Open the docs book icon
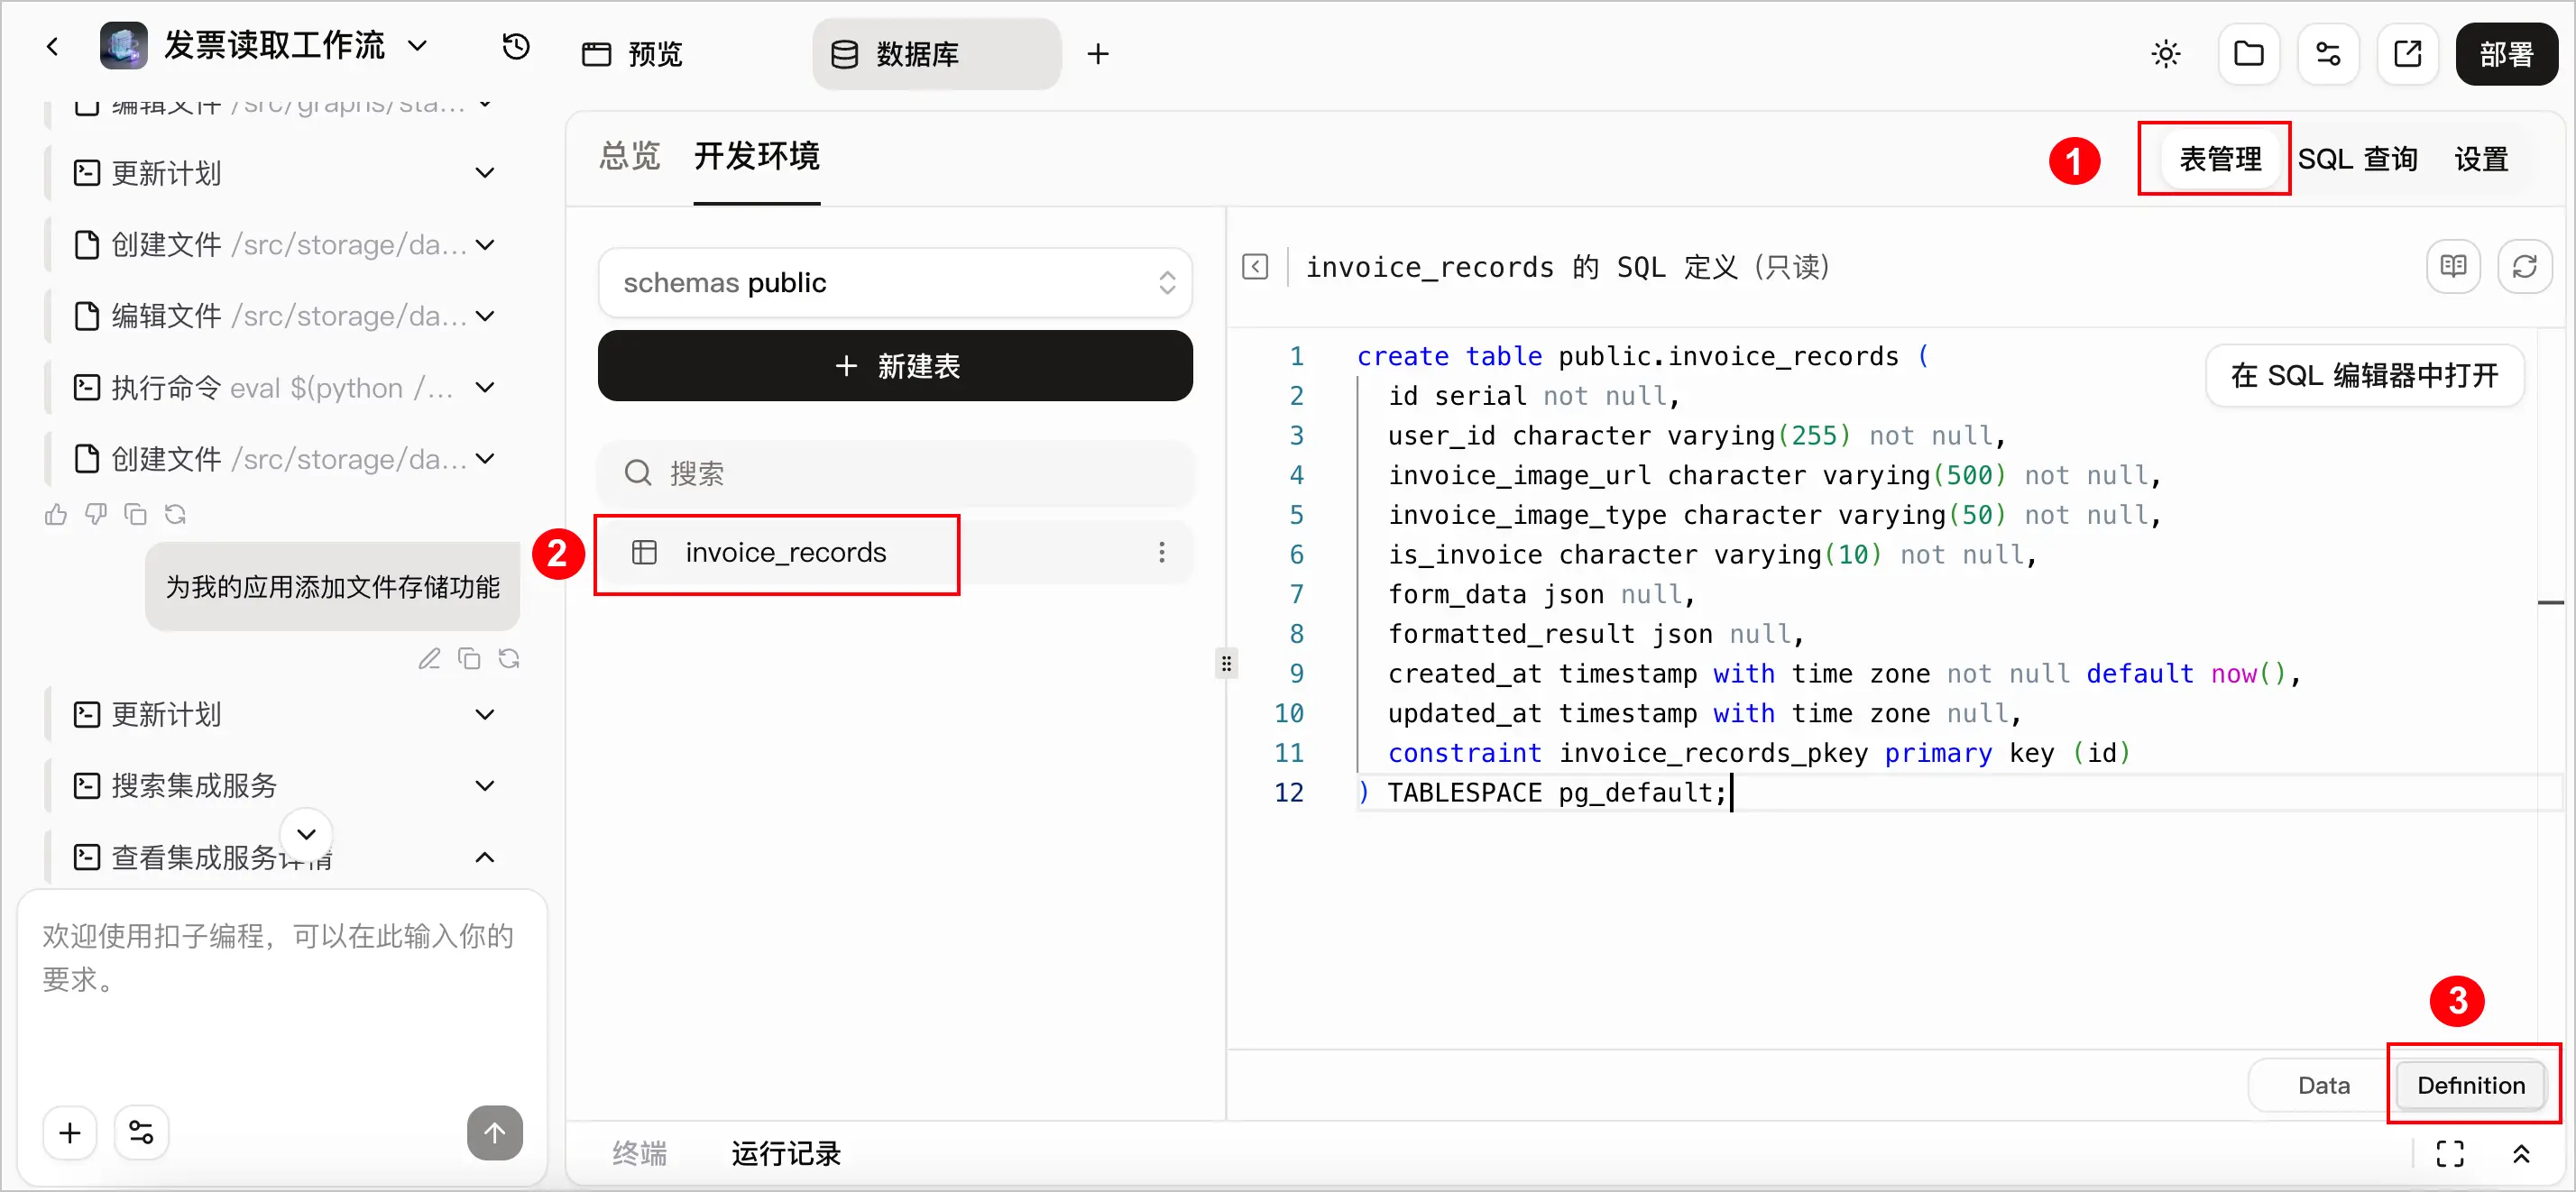Image resolution: width=2576 pixels, height=1192 pixels. pos(2453,267)
